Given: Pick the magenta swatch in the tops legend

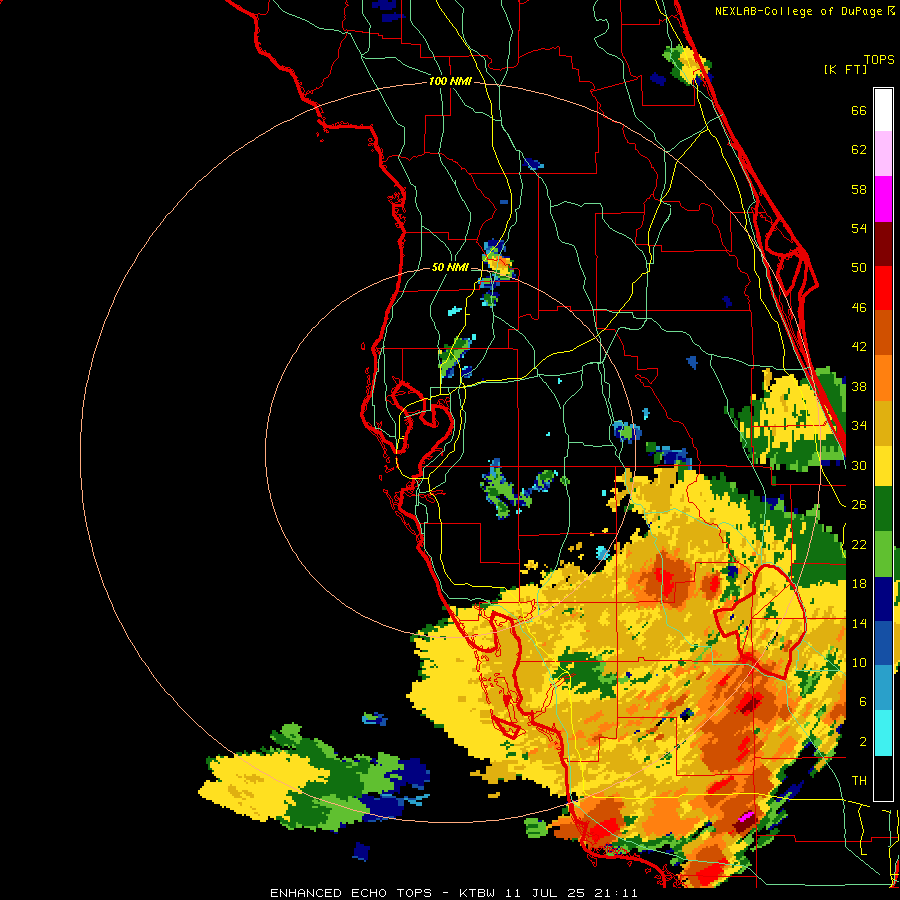Looking at the screenshot, I should (883, 199).
